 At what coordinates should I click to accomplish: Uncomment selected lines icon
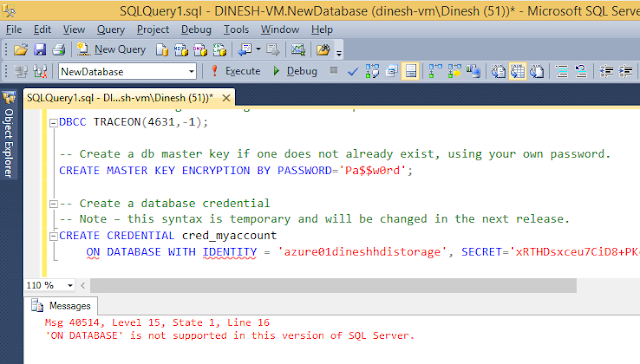point(581,72)
